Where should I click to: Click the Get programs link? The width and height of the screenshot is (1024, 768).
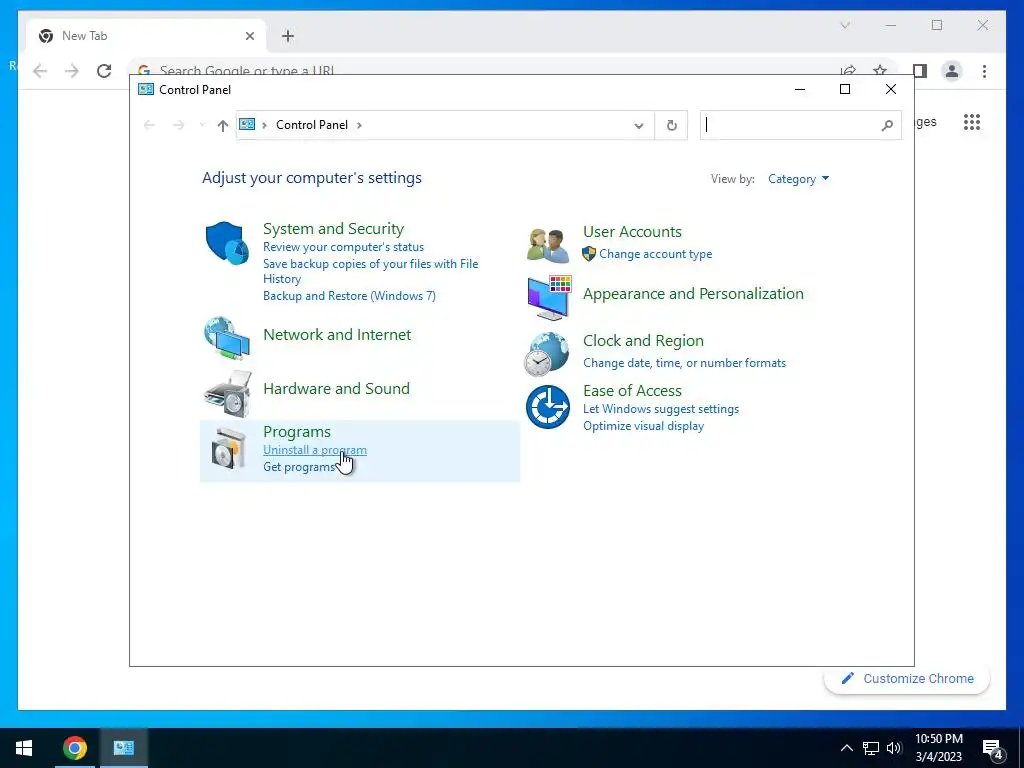pyautogui.click(x=299, y=467)
